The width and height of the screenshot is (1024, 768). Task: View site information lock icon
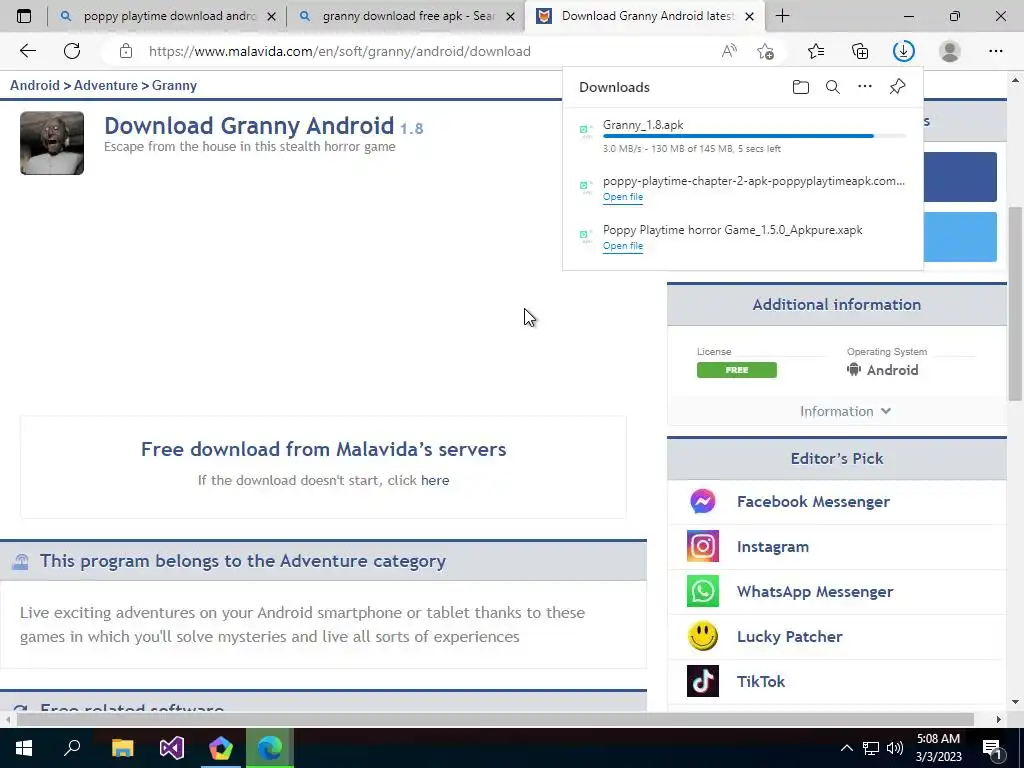pyautogui.click(x=126, y=51)
